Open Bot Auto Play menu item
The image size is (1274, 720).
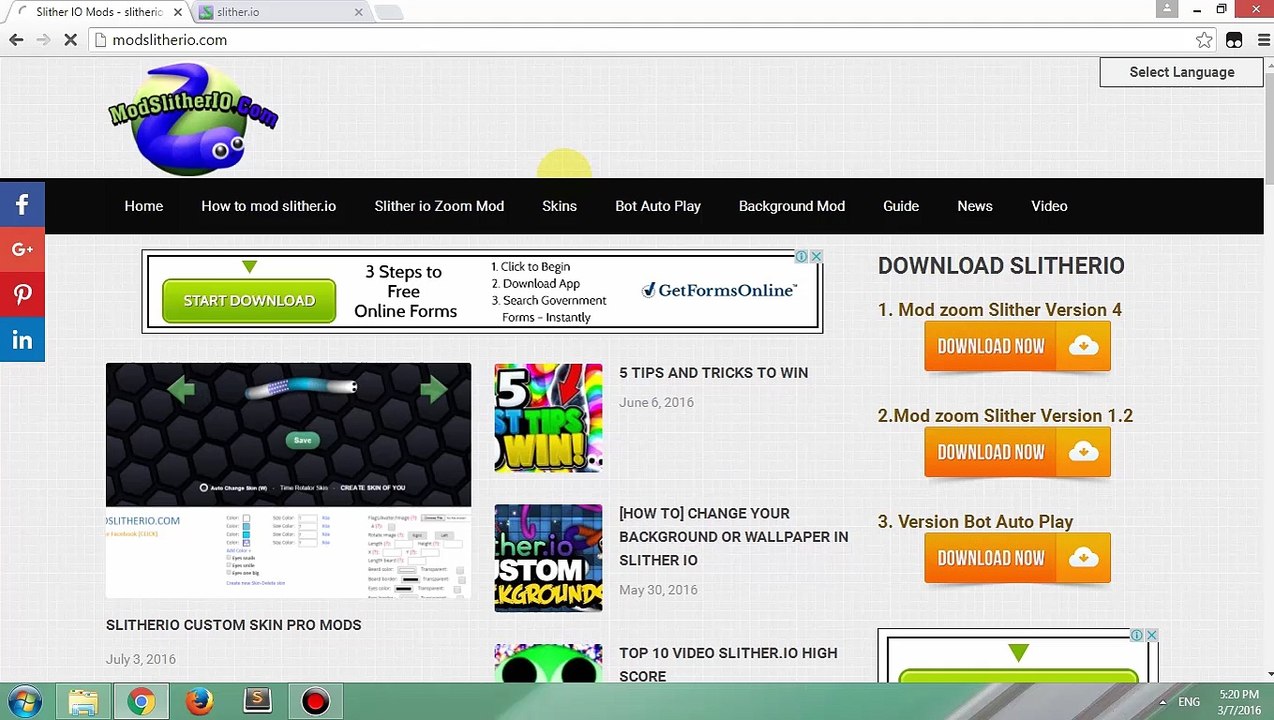click(658, 206)
